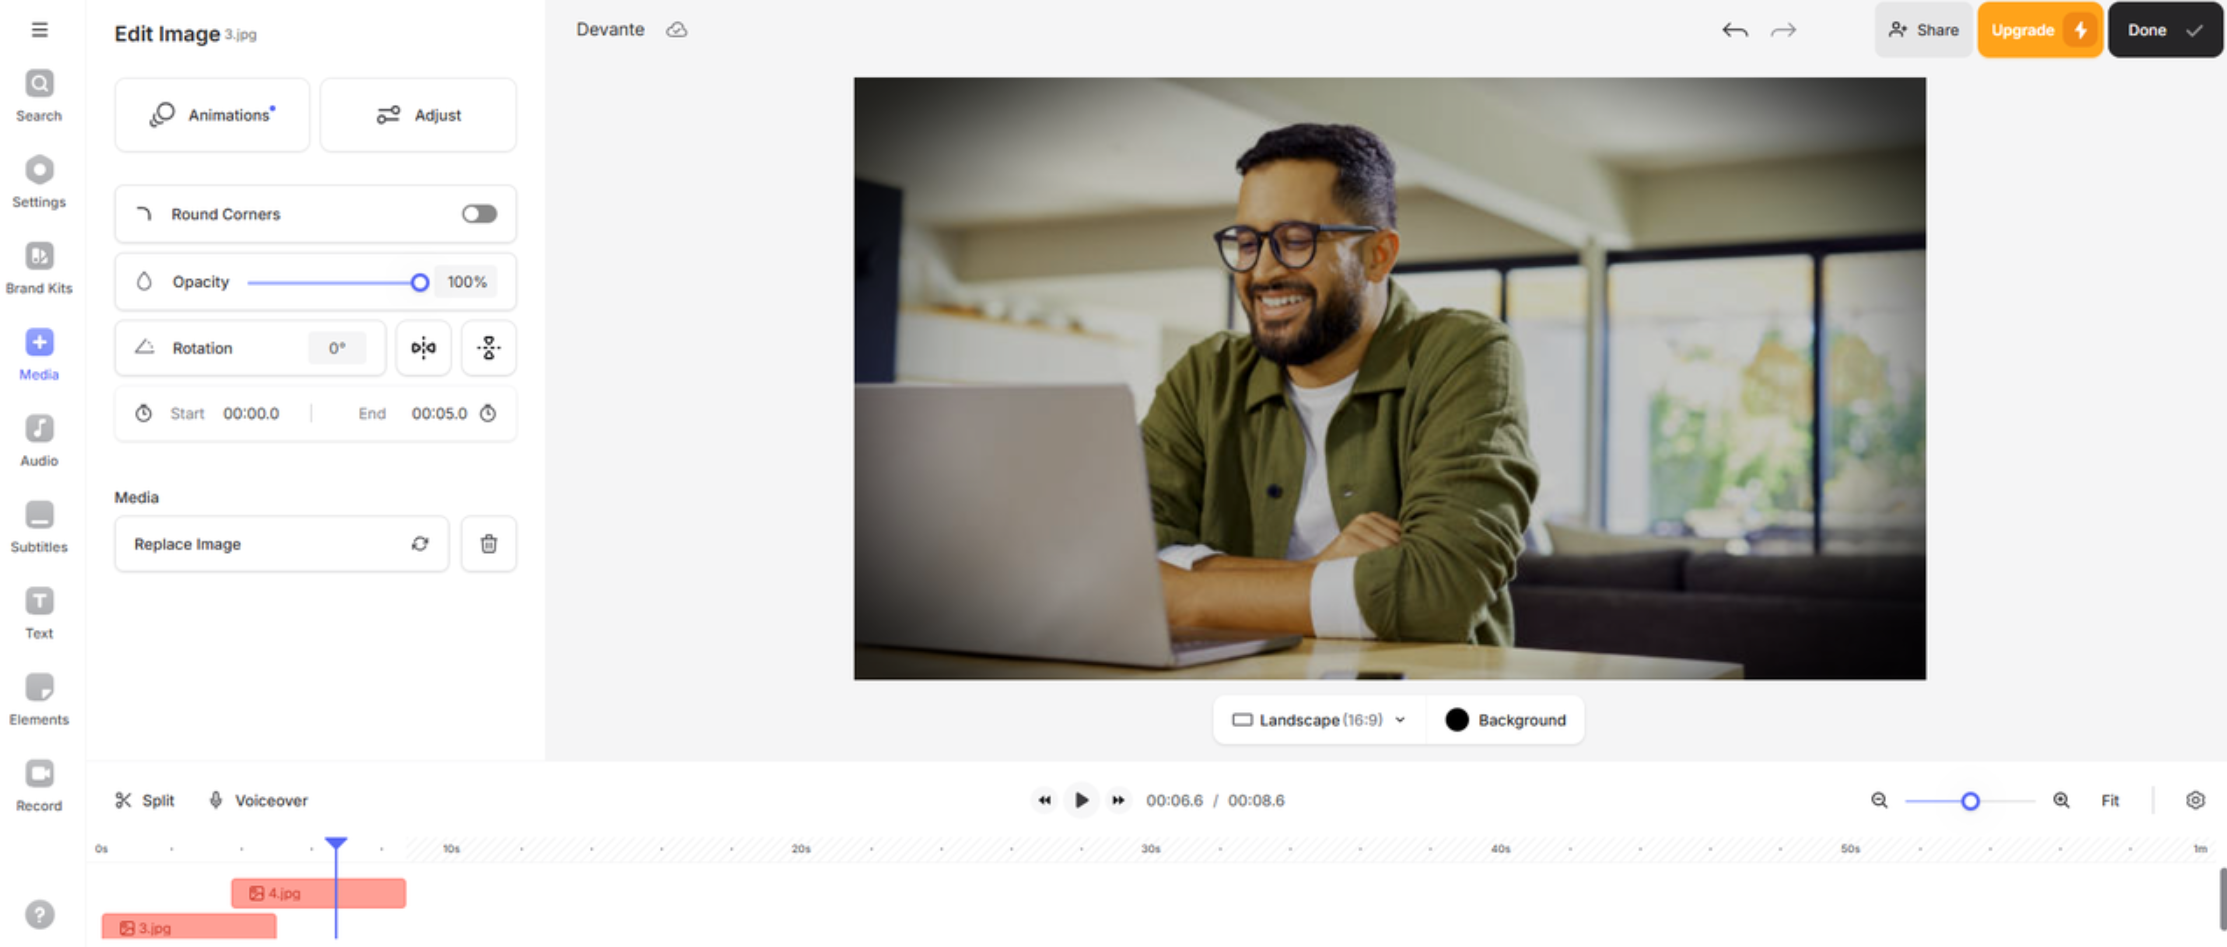Play the video preview
The height and width of the screenshot is (947, 2227).
pyautogui.click(x=1081, y=800)
